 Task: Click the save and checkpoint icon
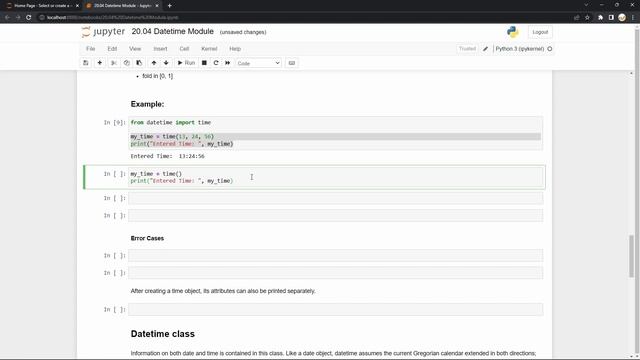coord(85,63)
